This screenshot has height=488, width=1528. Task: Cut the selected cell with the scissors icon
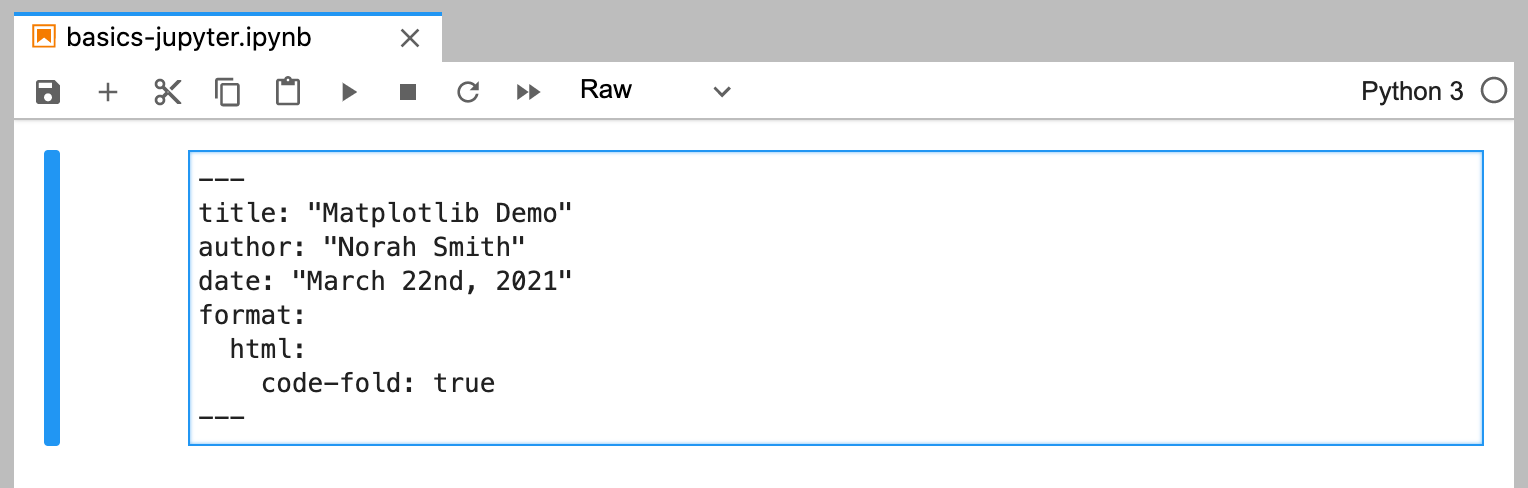tap(168, 92)
